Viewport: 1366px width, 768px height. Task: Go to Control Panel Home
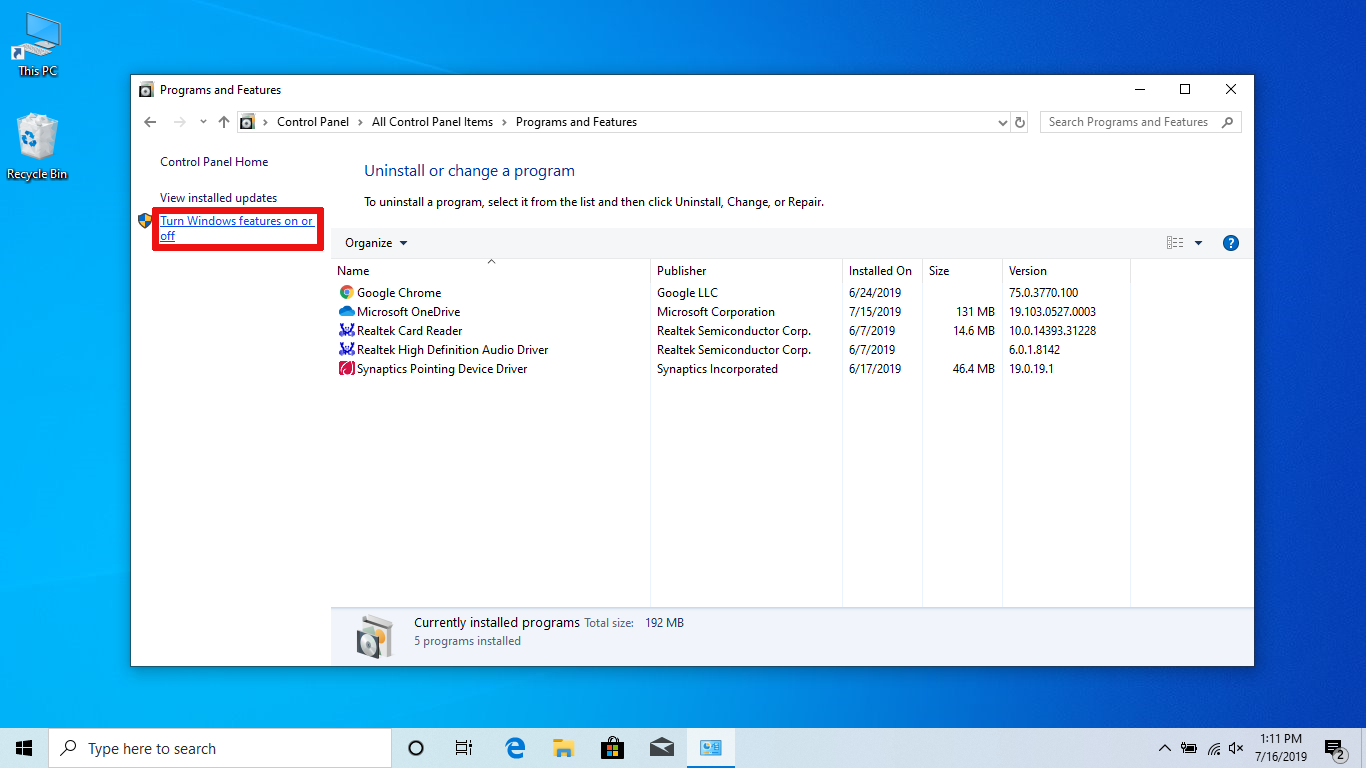tap(214, 162)
